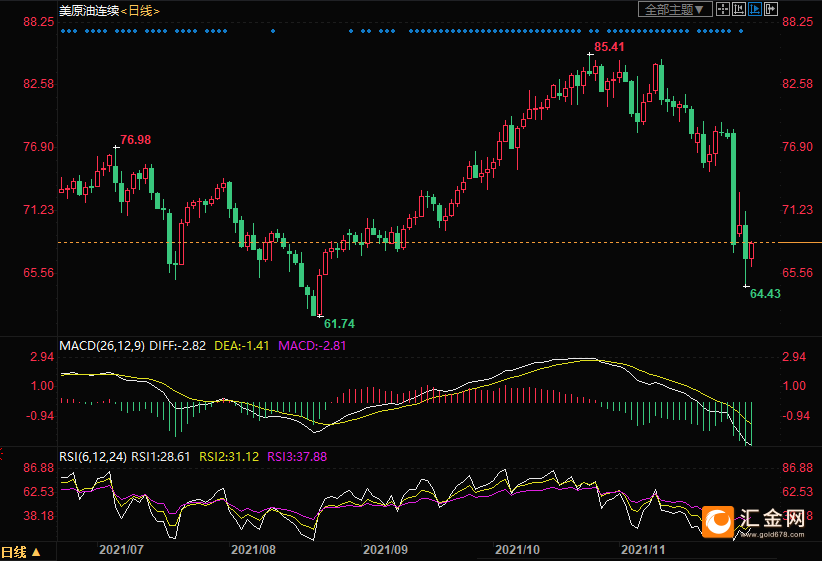Click the 61.74 low price label

(x=340, y=324)
